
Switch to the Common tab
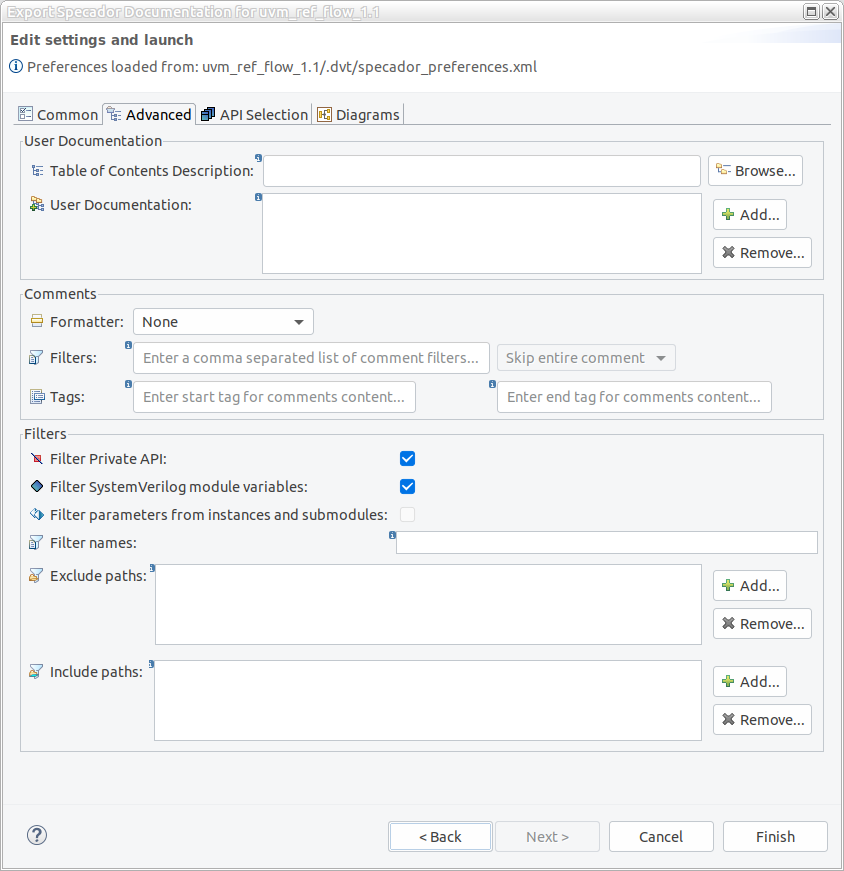pyautogui.click(x=59, y=115)
